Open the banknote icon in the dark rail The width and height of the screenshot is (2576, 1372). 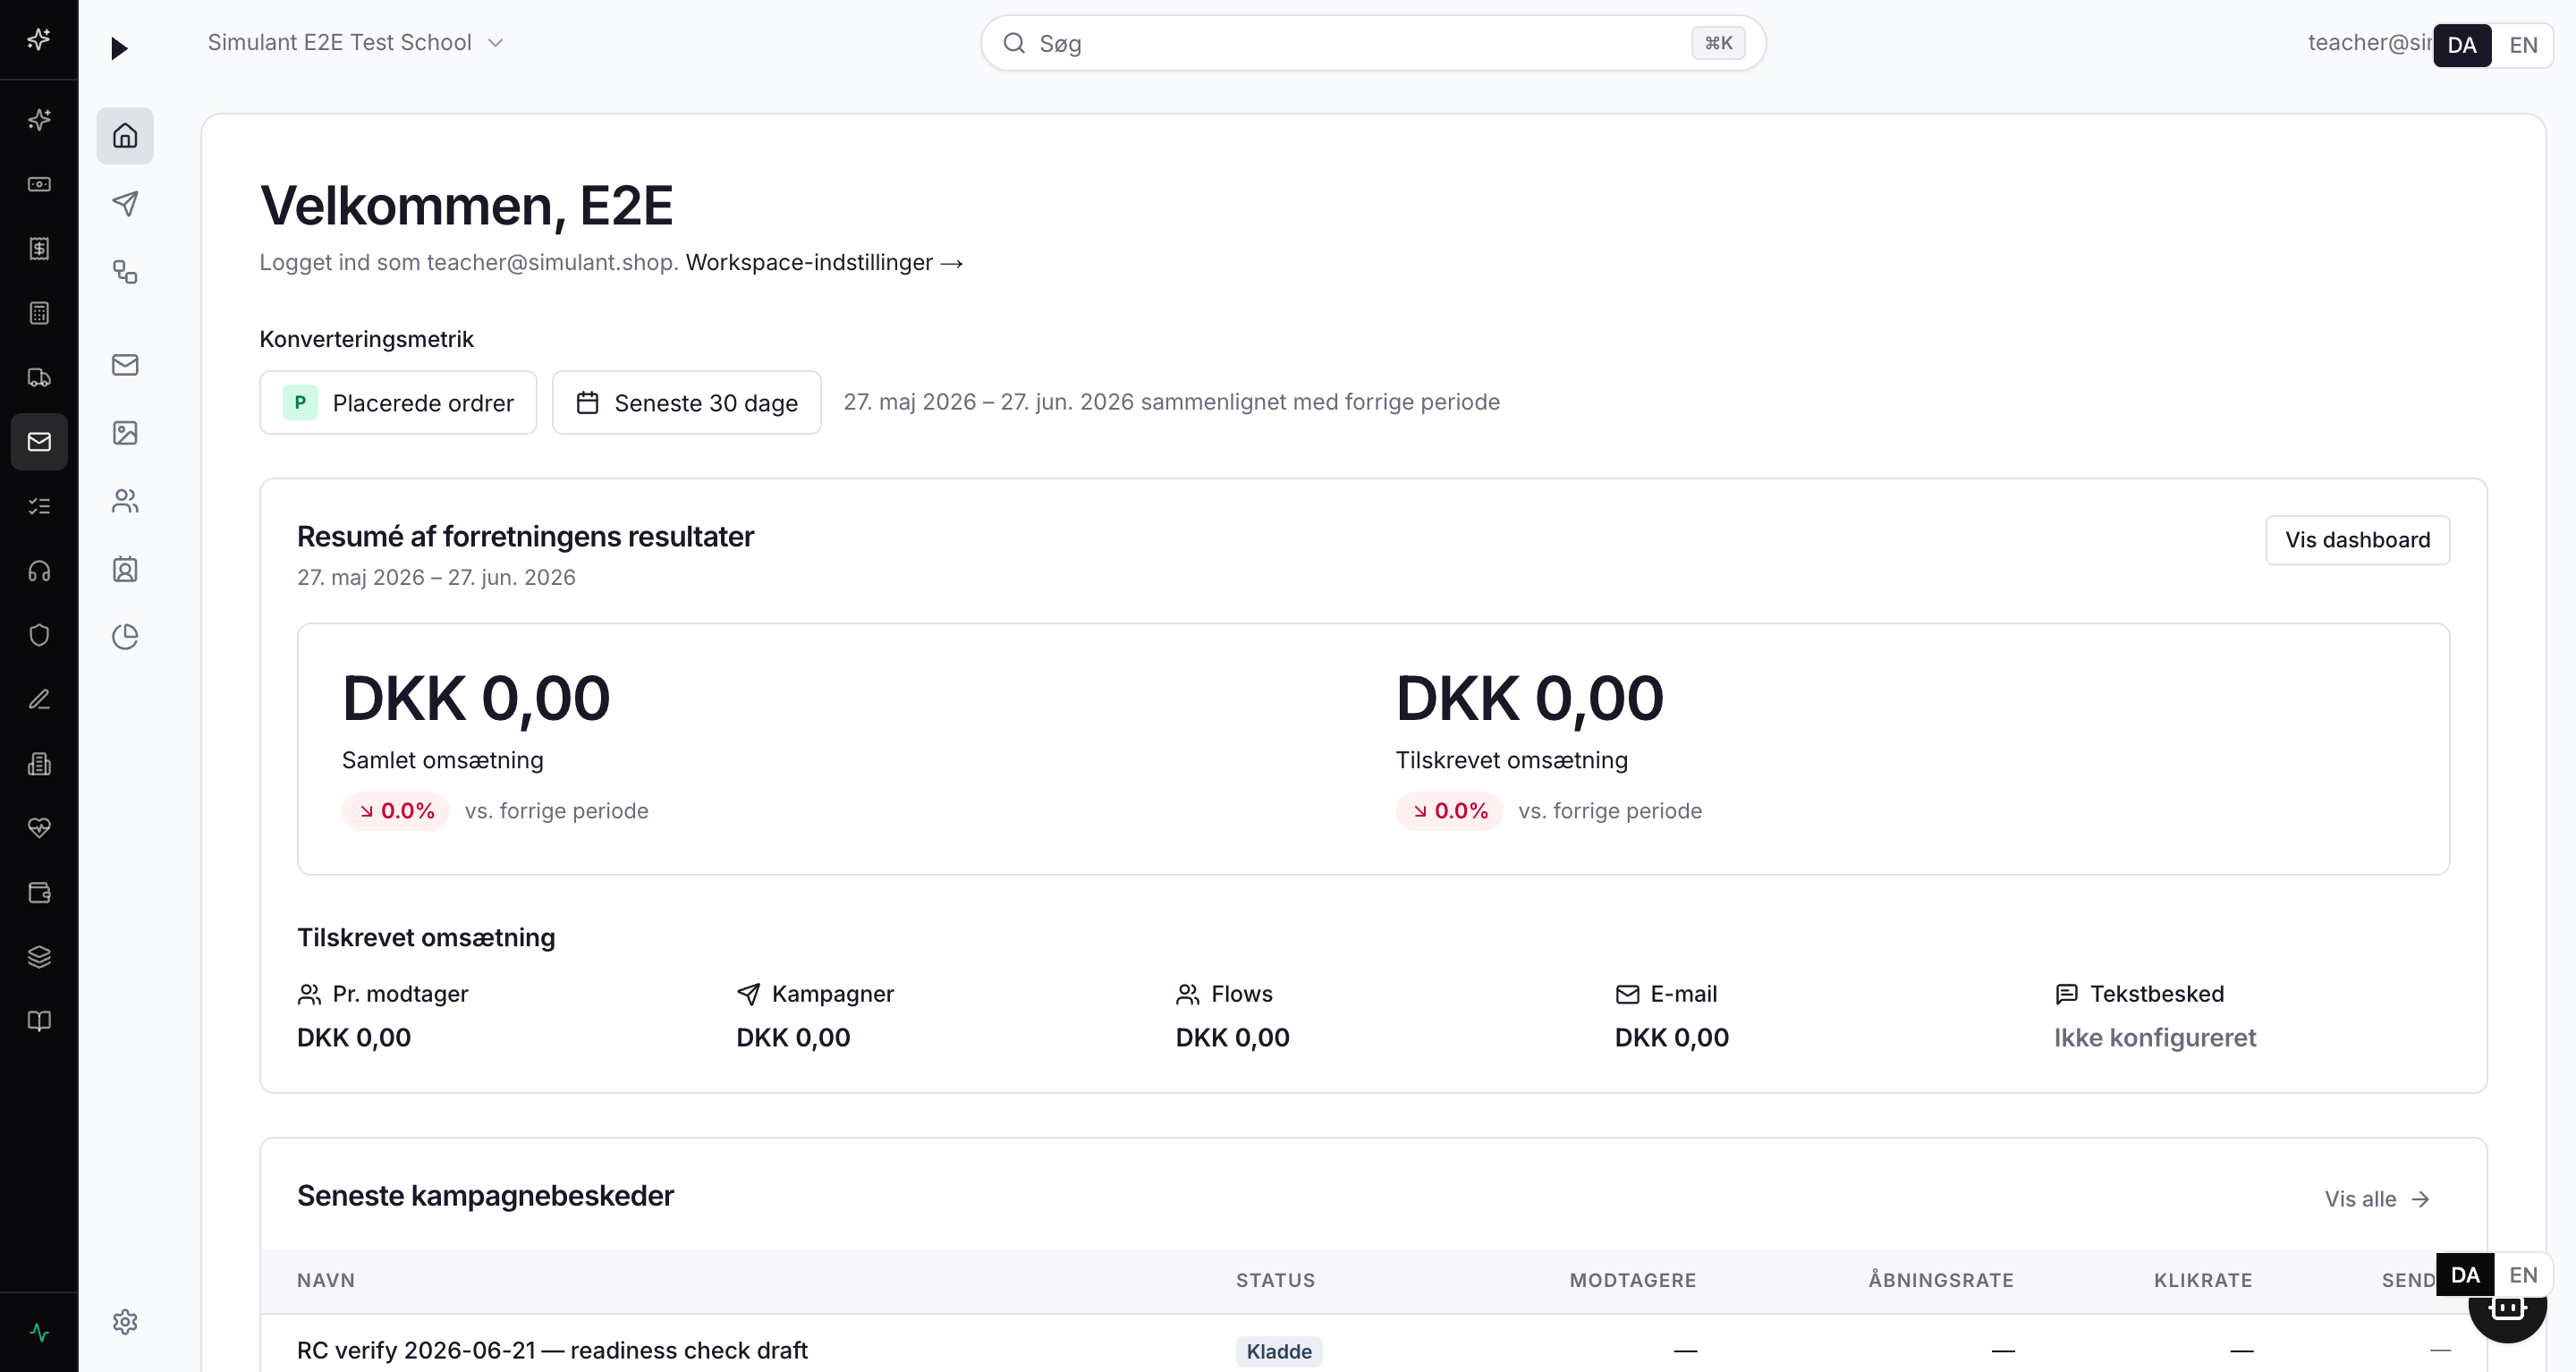click(39, 184)
